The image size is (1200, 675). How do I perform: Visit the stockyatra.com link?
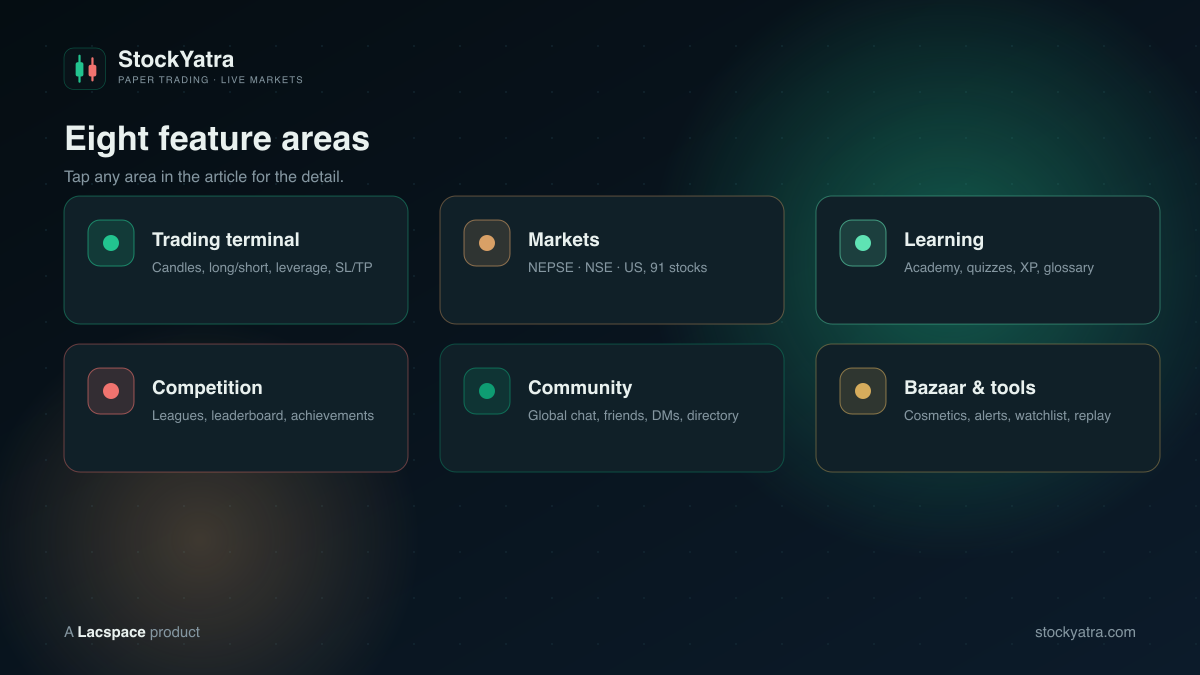pos(1085,632)
